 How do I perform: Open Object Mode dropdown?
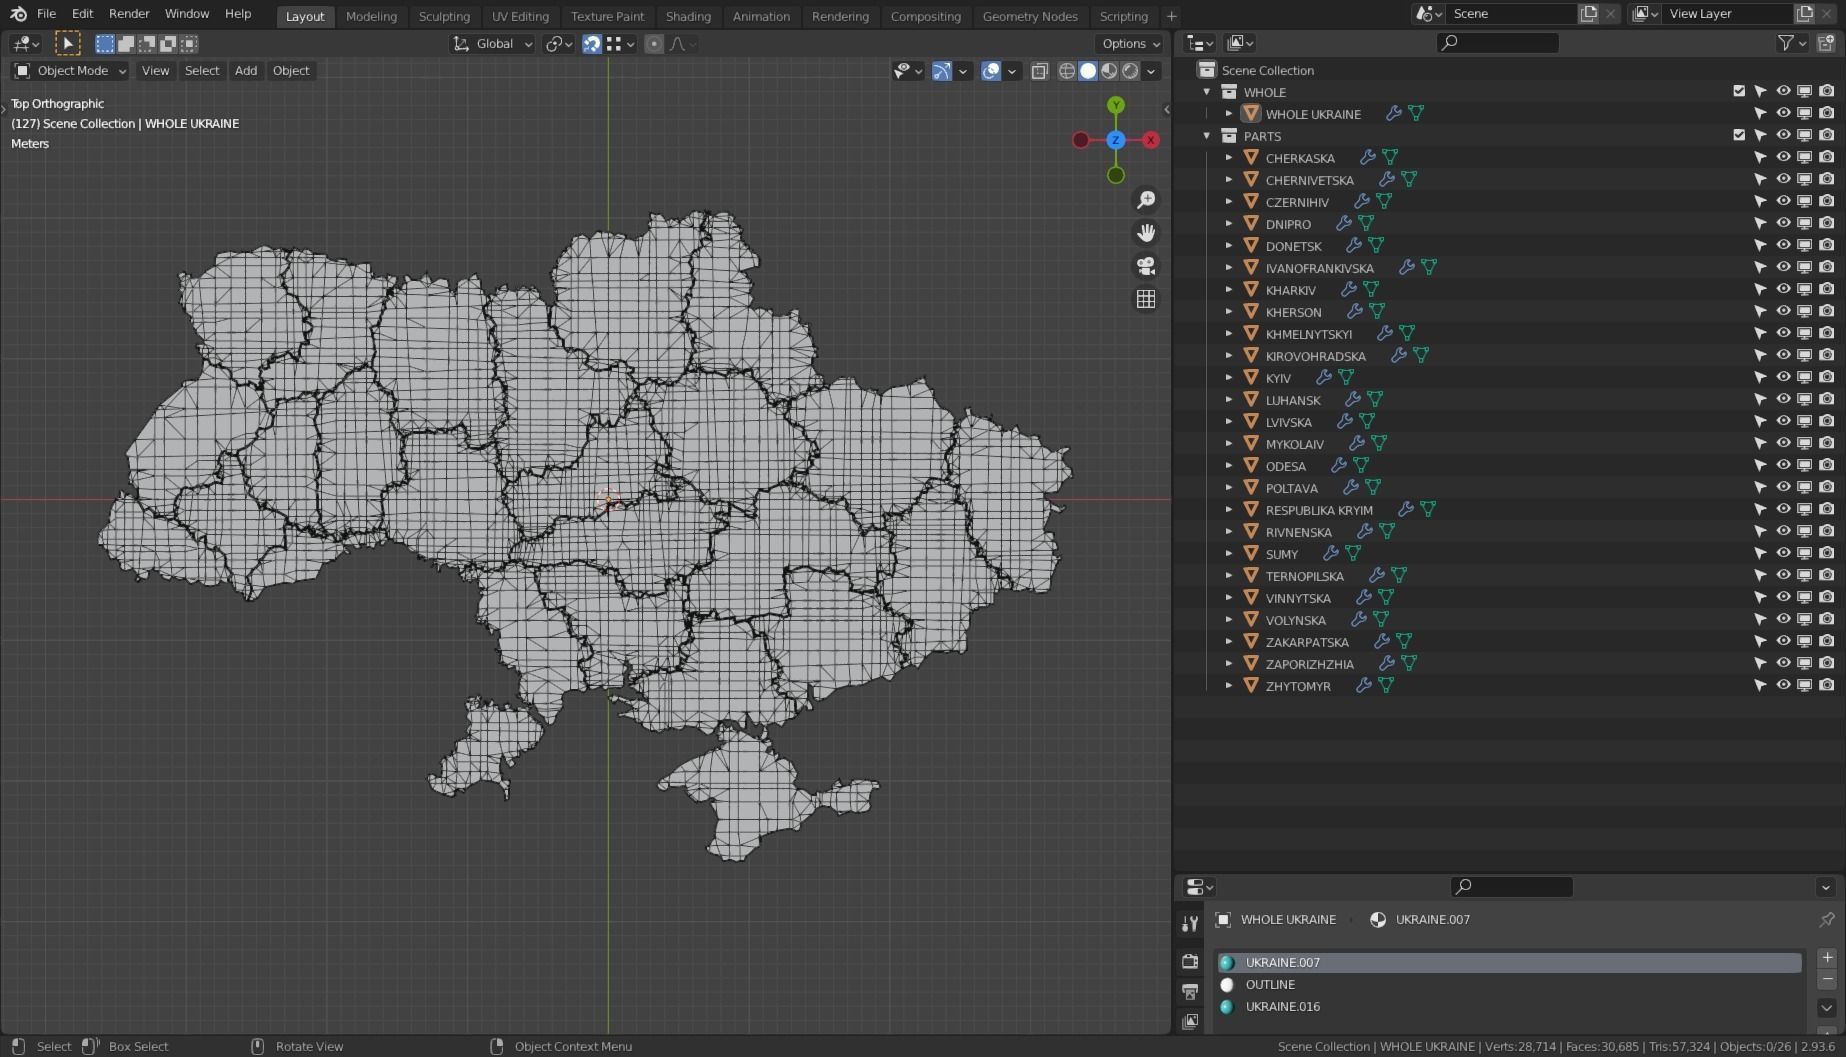click(70, 71)
